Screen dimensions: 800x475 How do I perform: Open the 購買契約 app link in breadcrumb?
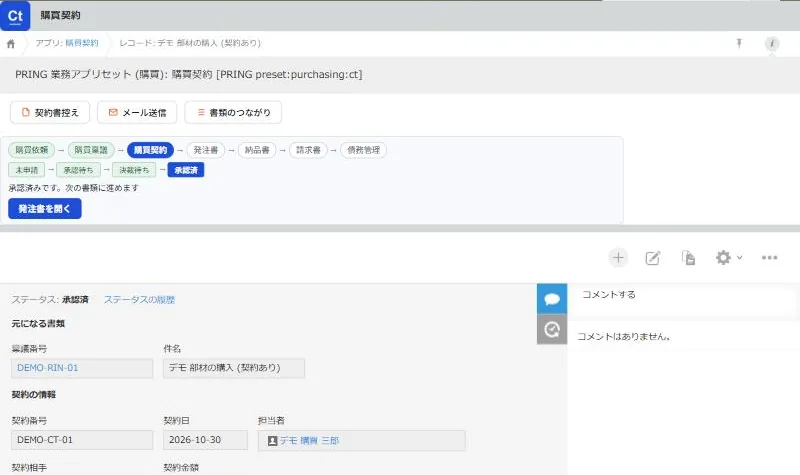[82, 43]
